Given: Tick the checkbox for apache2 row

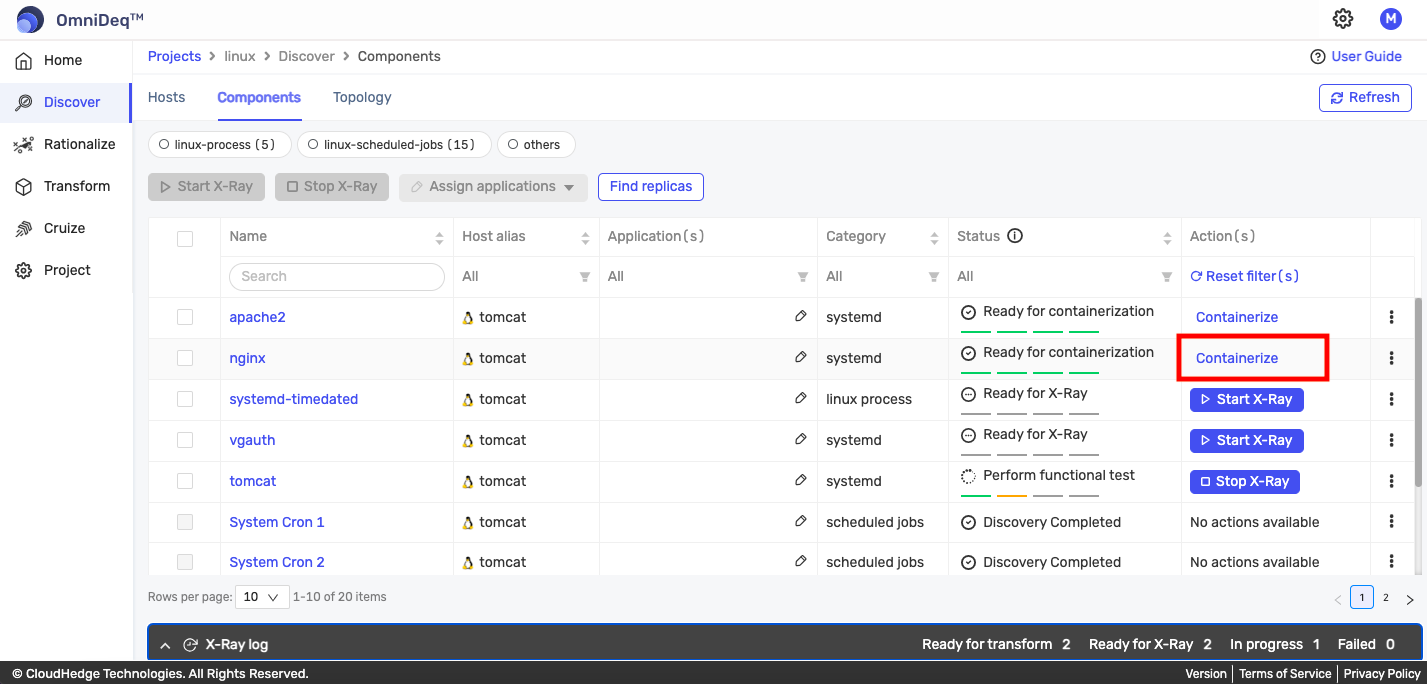Looking at the screenshot, I should click(185, 317).
